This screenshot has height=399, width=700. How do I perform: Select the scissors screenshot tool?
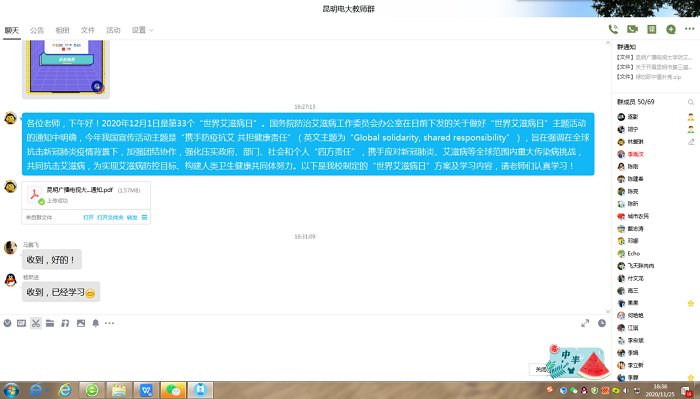click(x=36, y=323)
